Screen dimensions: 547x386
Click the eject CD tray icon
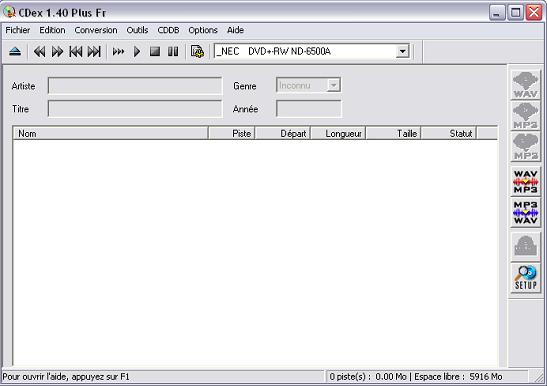coord(15,52)
